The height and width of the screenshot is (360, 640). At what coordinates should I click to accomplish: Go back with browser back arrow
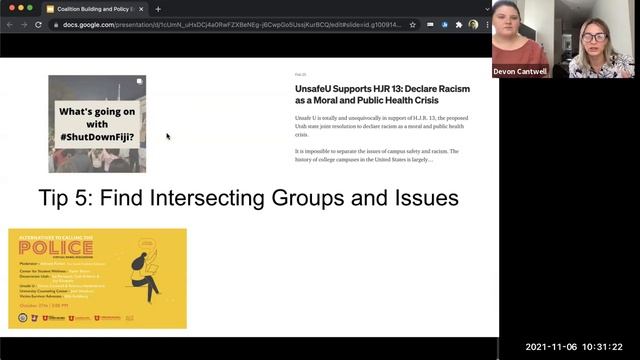[10, 25]
